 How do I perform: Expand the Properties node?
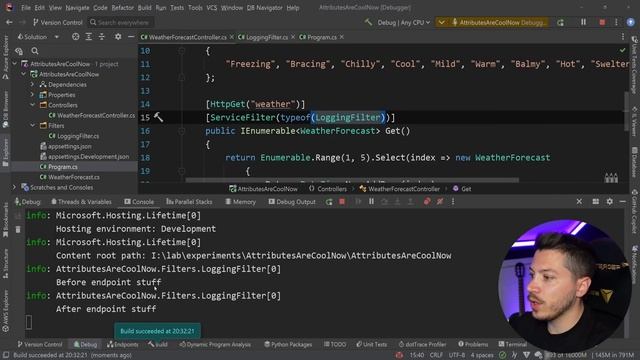pyautogui.click(x=33, y=95)
